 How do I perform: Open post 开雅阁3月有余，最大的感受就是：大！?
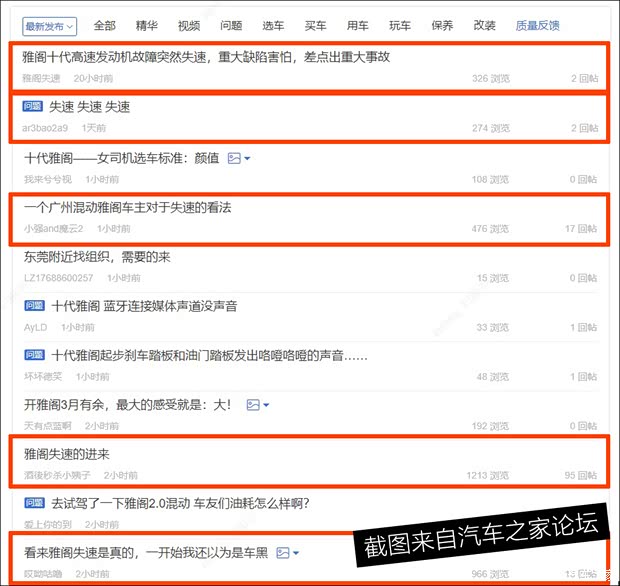tap(127, 405)
